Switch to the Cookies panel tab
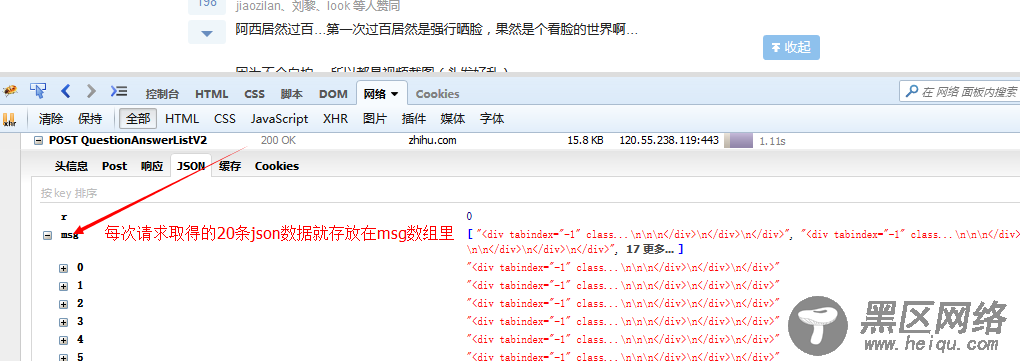 437,94
